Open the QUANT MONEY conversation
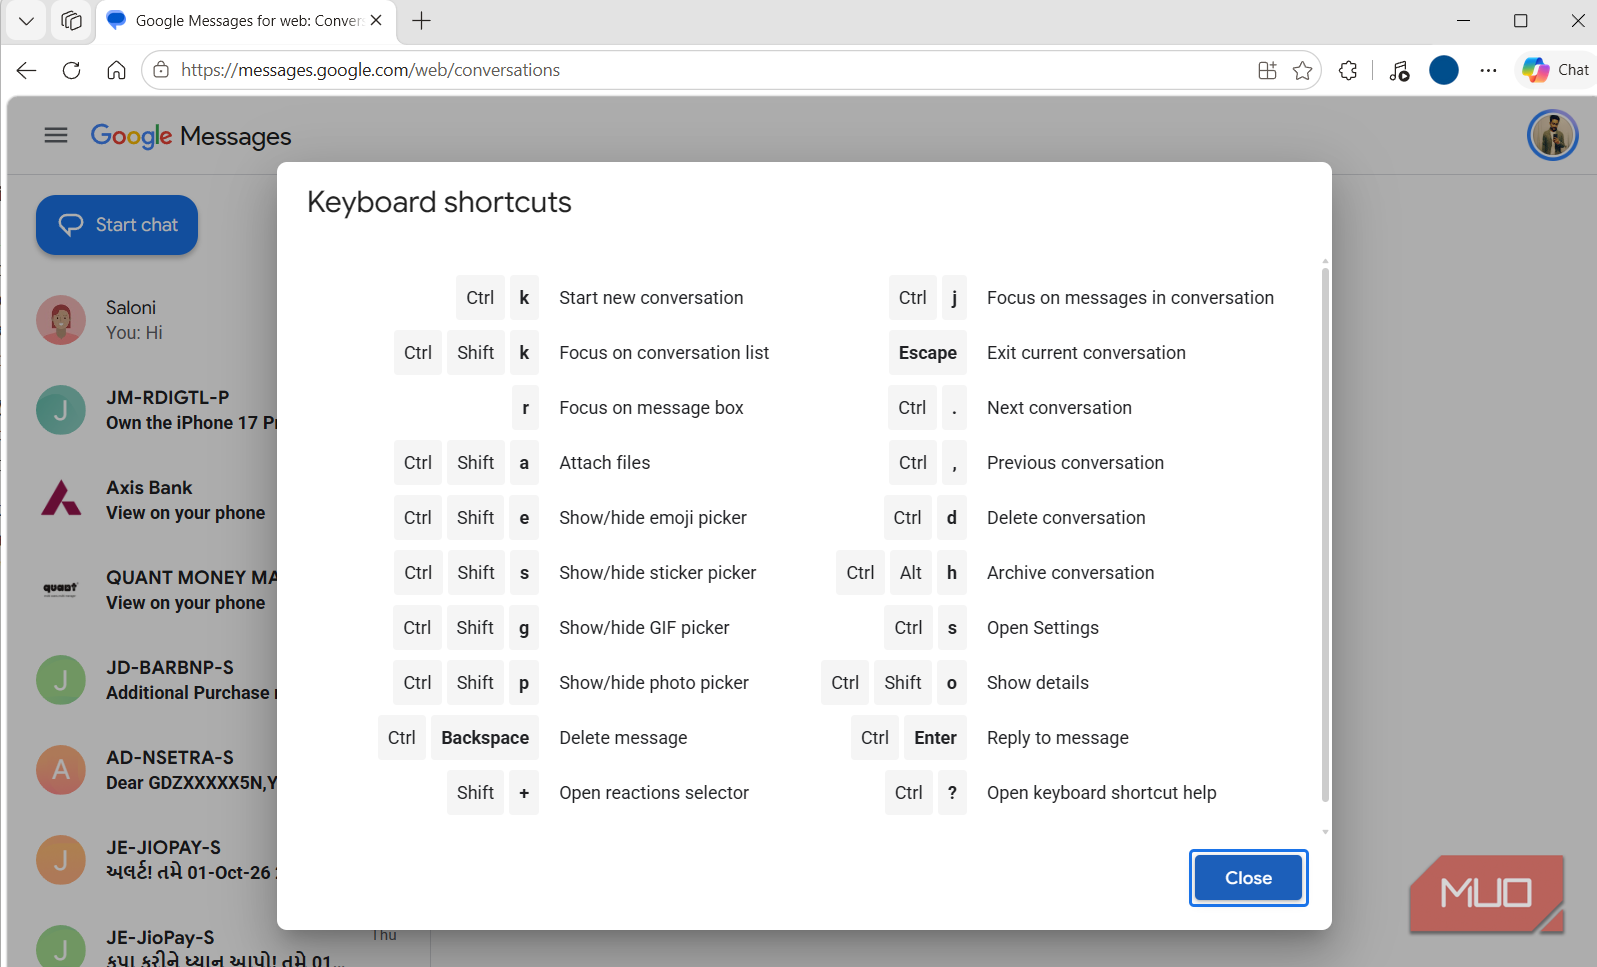 point(156,590)
